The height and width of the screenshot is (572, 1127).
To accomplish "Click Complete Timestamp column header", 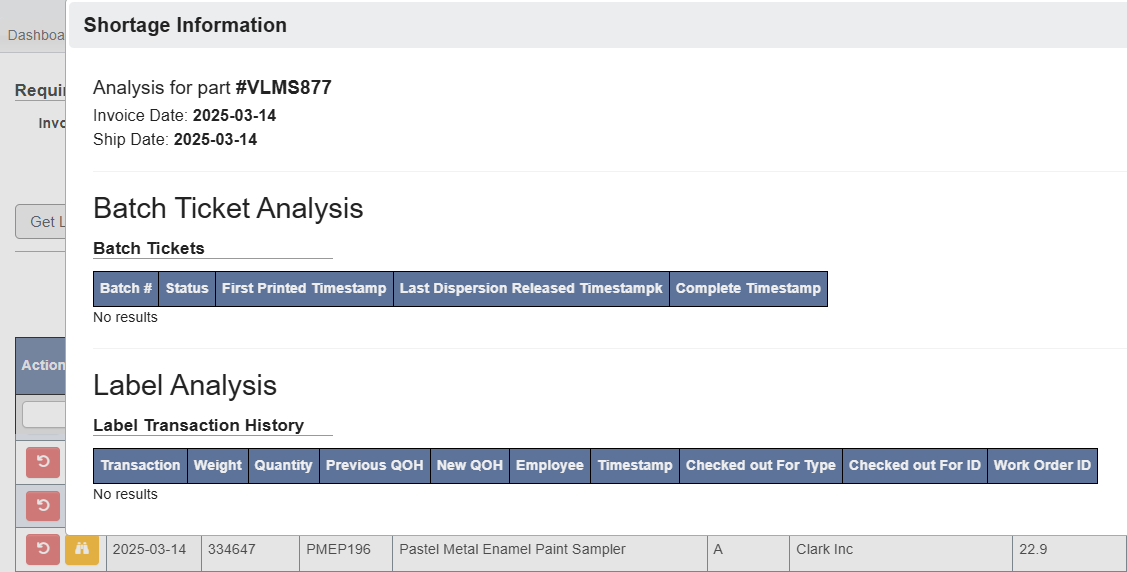I will tap(748, 289).
